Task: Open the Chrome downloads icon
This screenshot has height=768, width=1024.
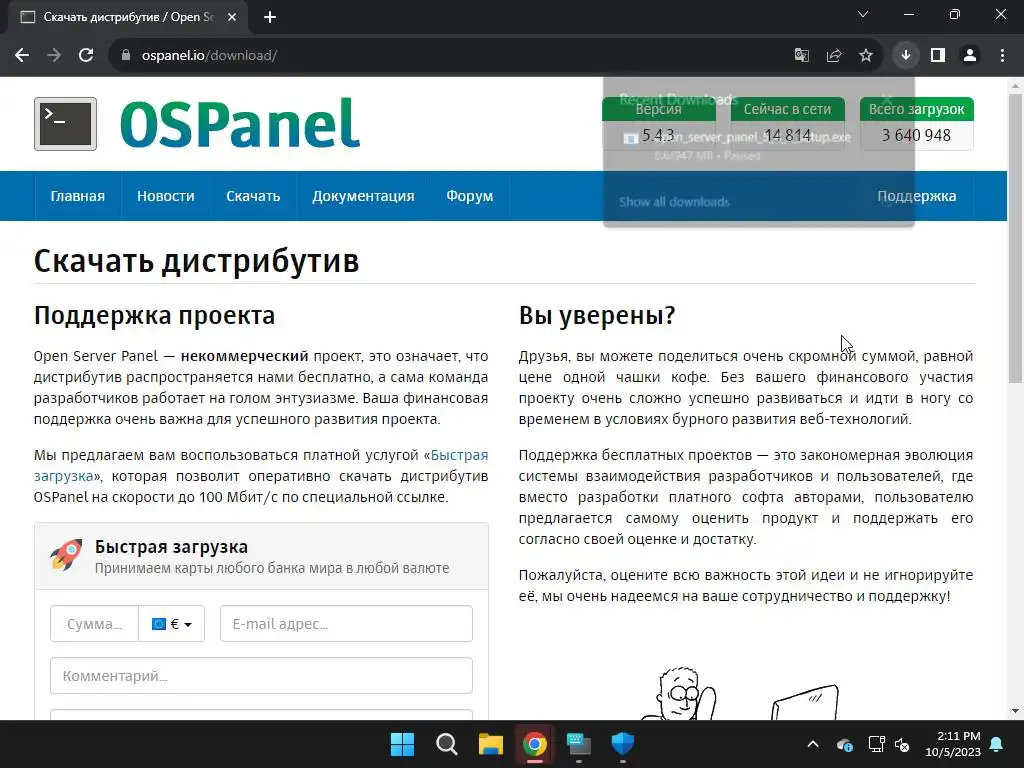Action: [906, 56]
